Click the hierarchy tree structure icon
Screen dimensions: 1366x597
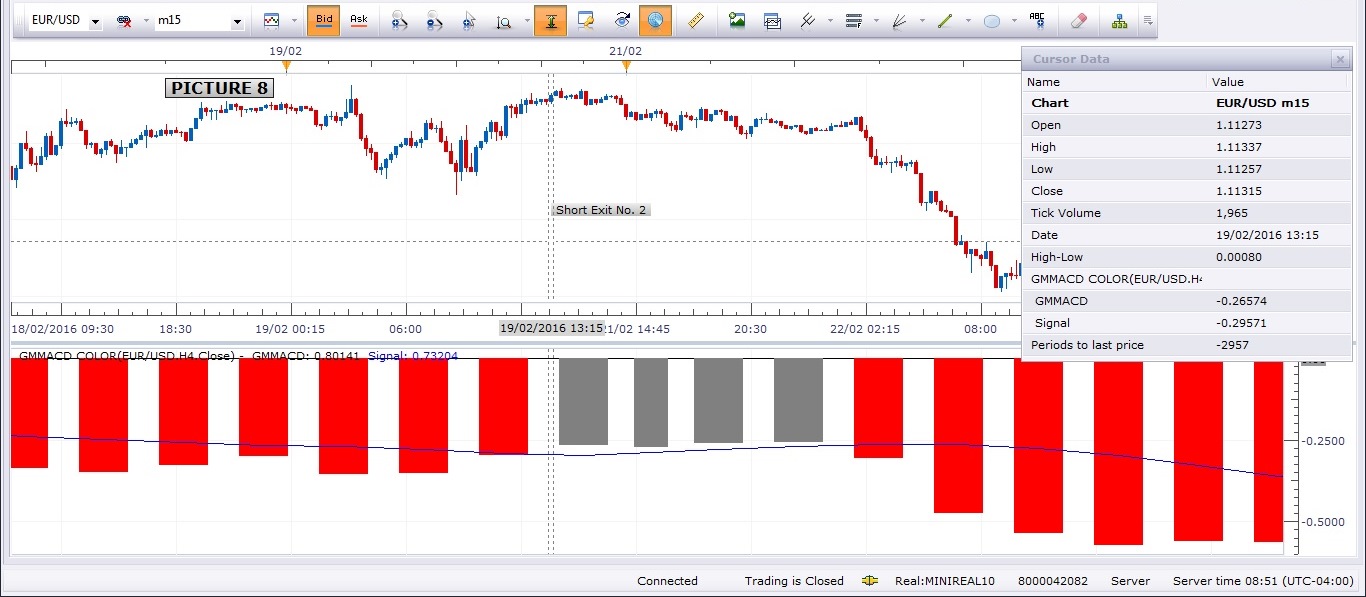1119,20
